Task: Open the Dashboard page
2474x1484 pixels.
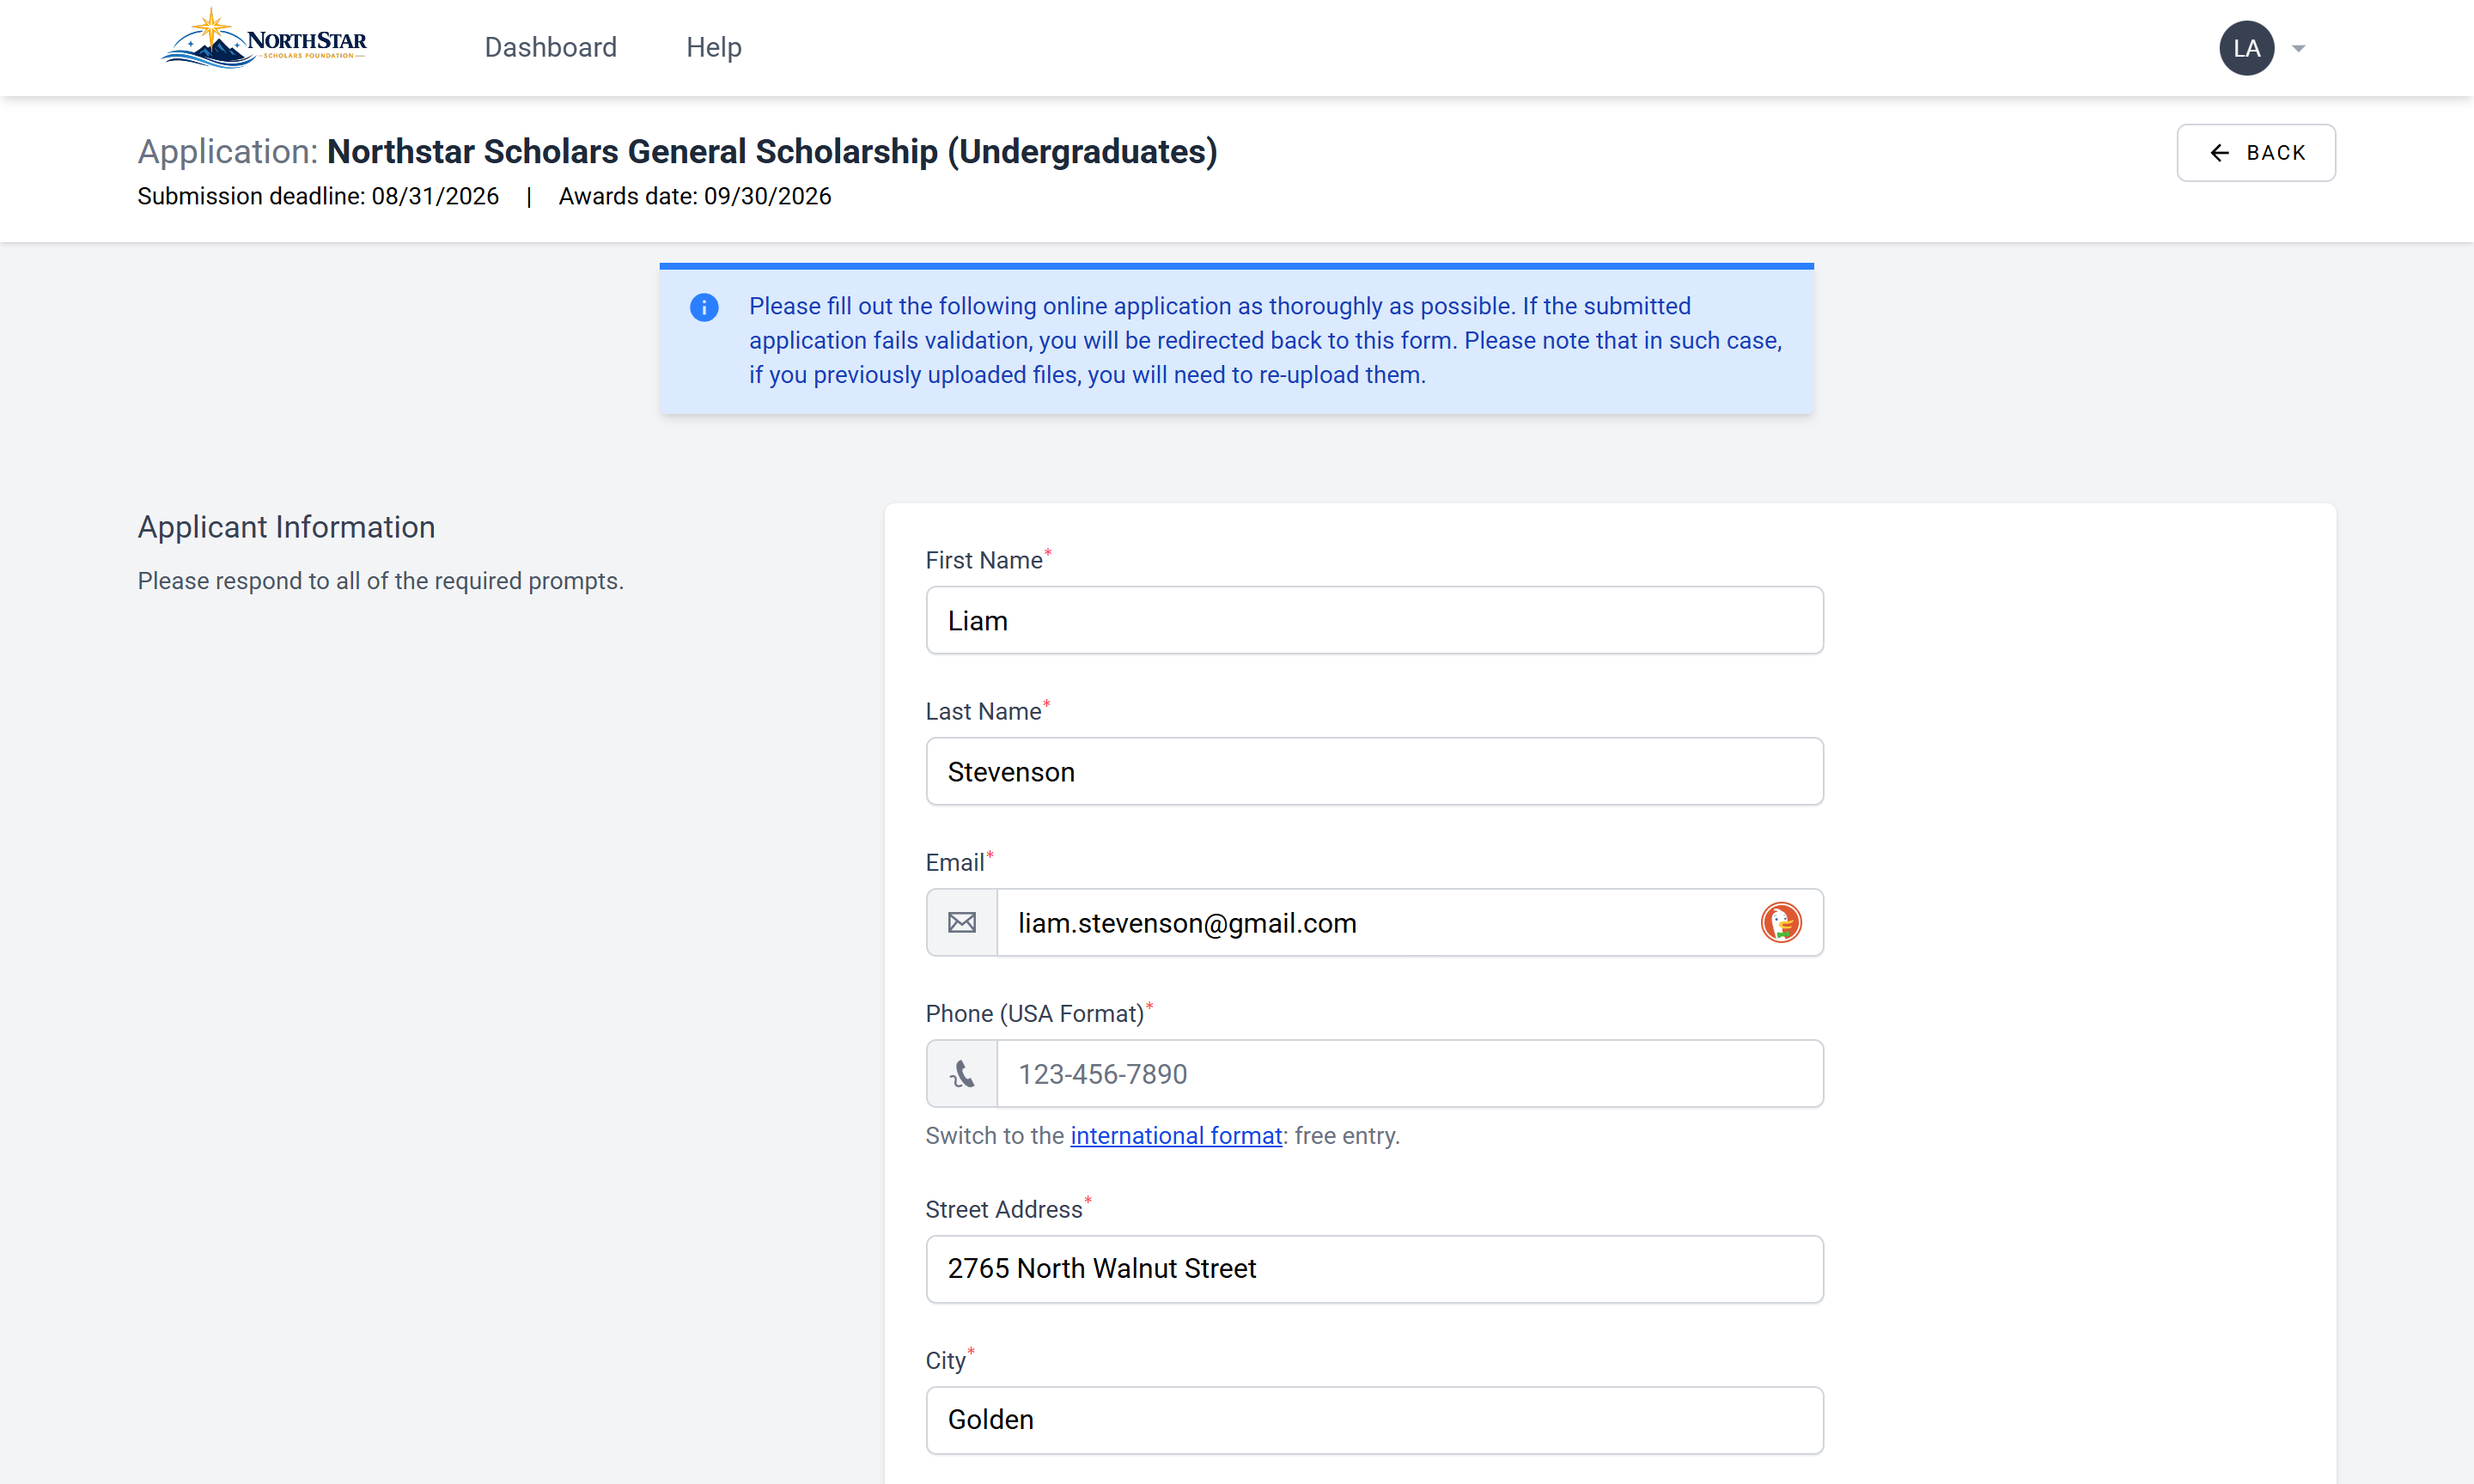Action: coord(550,47)
